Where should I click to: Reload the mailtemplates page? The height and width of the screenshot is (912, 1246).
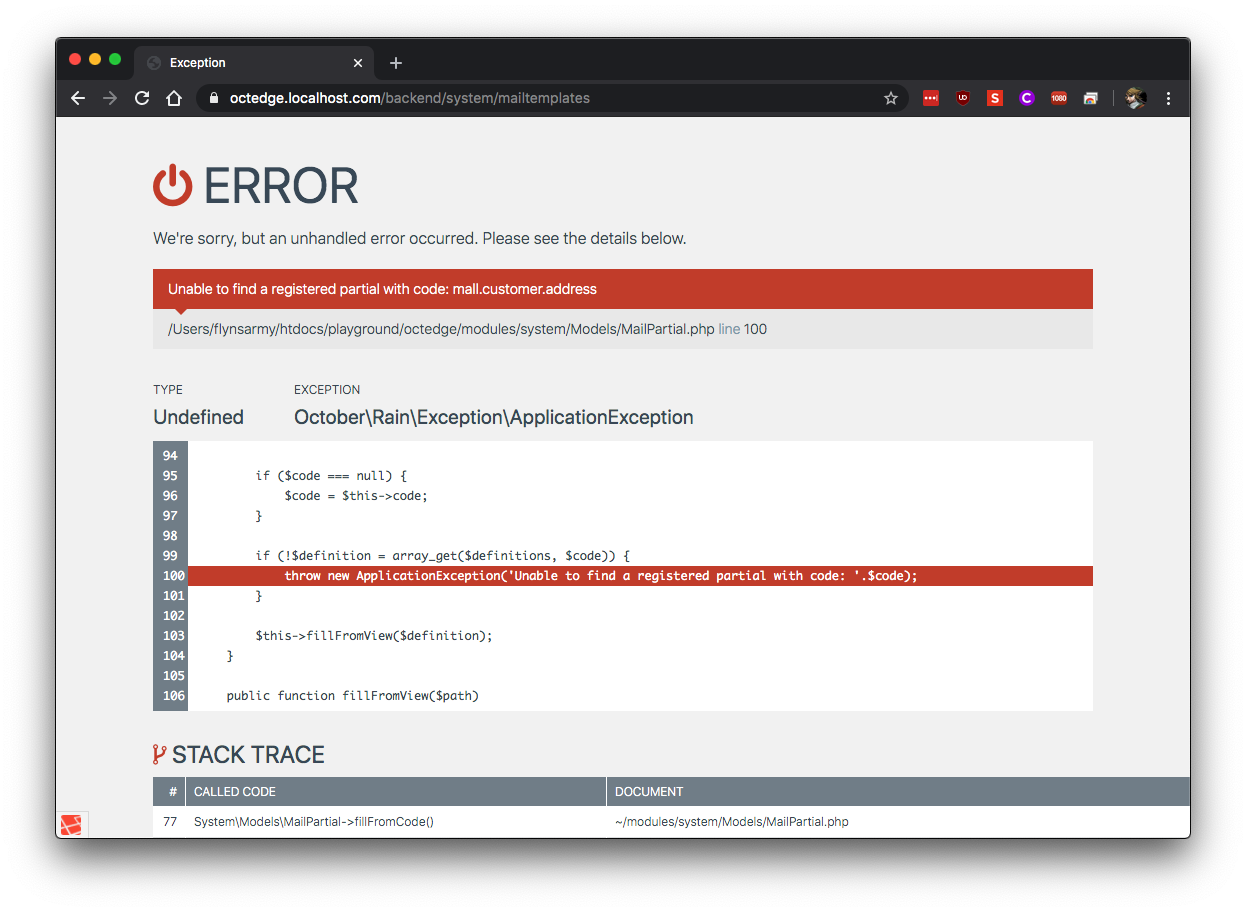142,98
